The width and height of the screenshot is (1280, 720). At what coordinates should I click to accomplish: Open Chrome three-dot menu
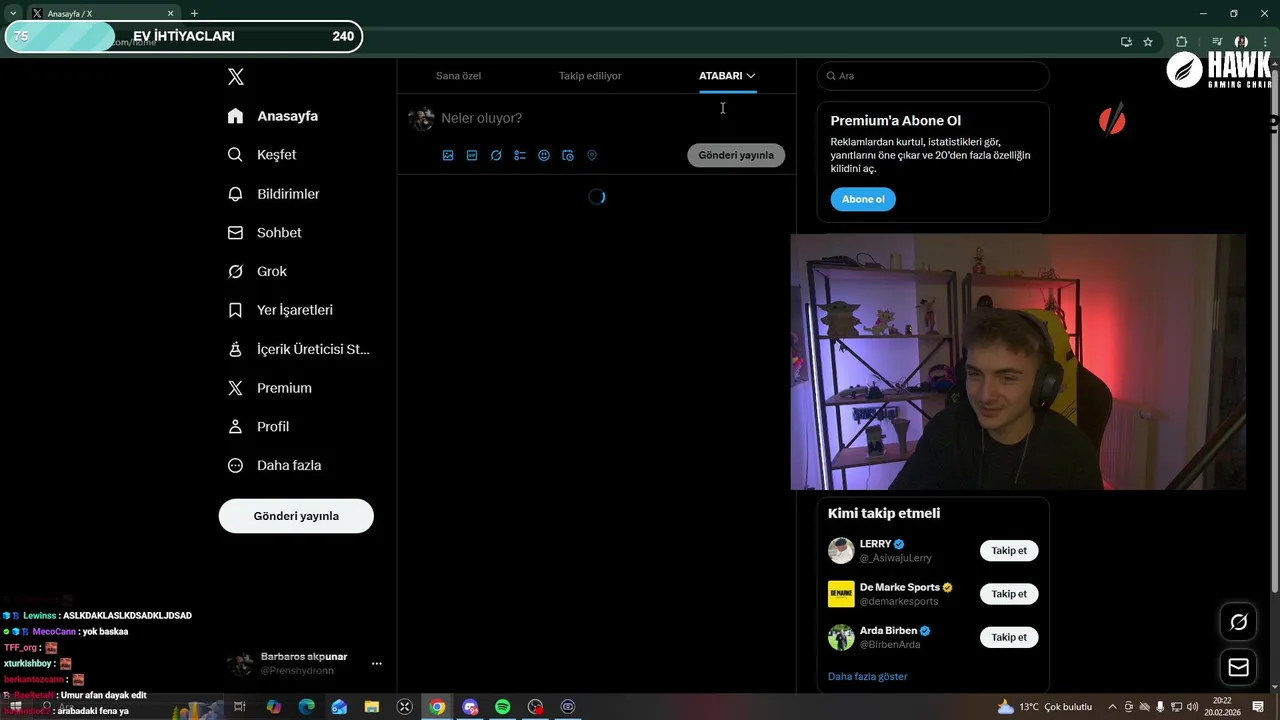pos(1265,42)
